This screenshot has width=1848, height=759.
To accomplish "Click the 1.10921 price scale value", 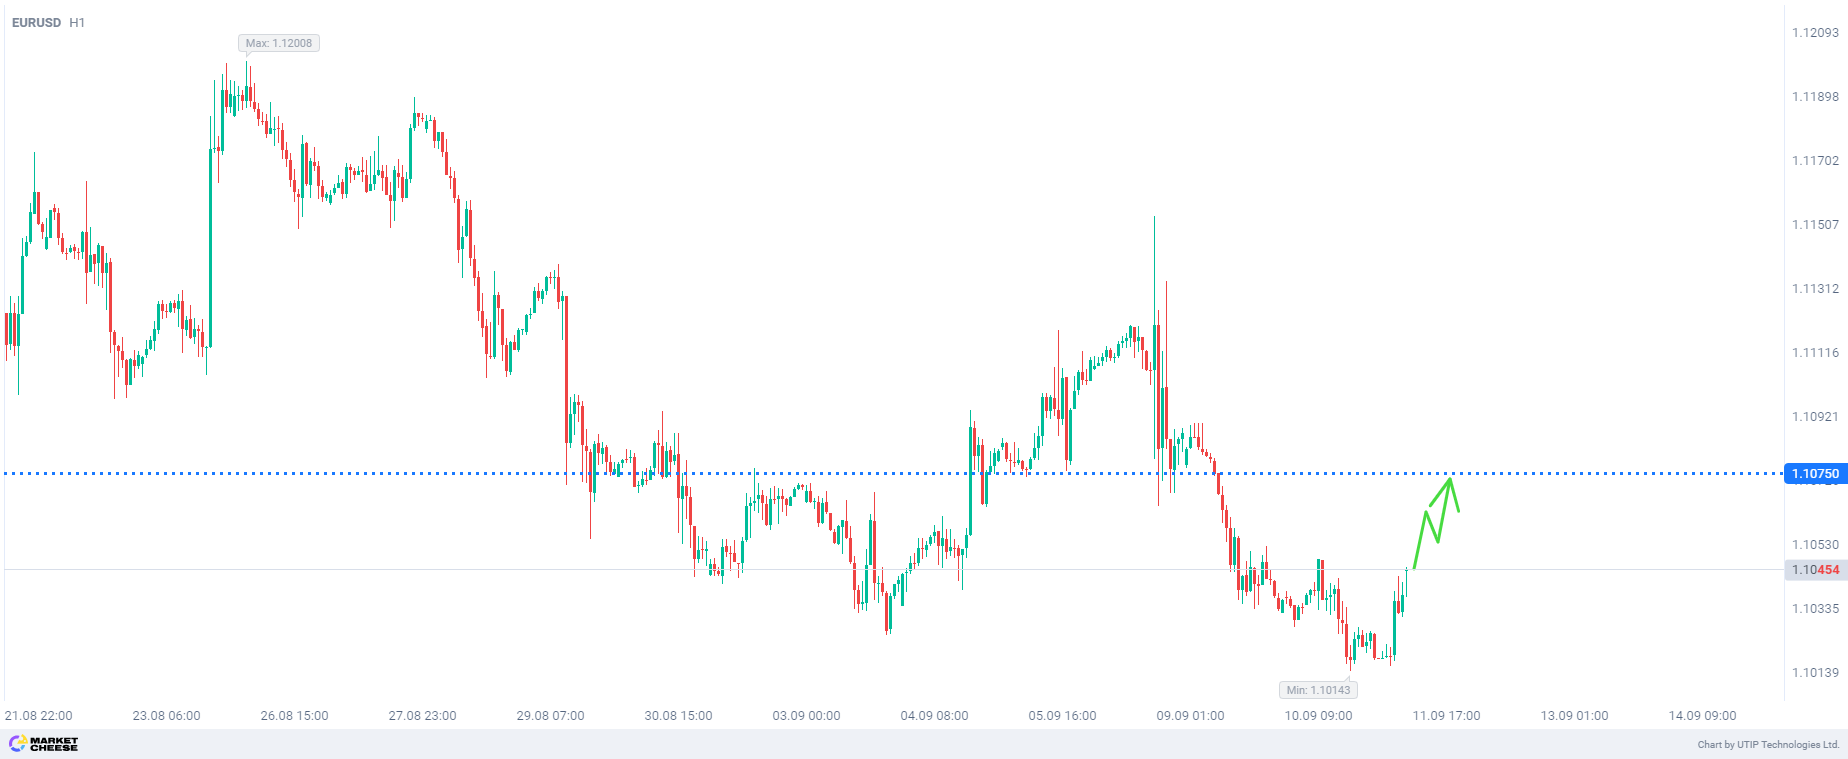I will click(x=1815, y=417).
